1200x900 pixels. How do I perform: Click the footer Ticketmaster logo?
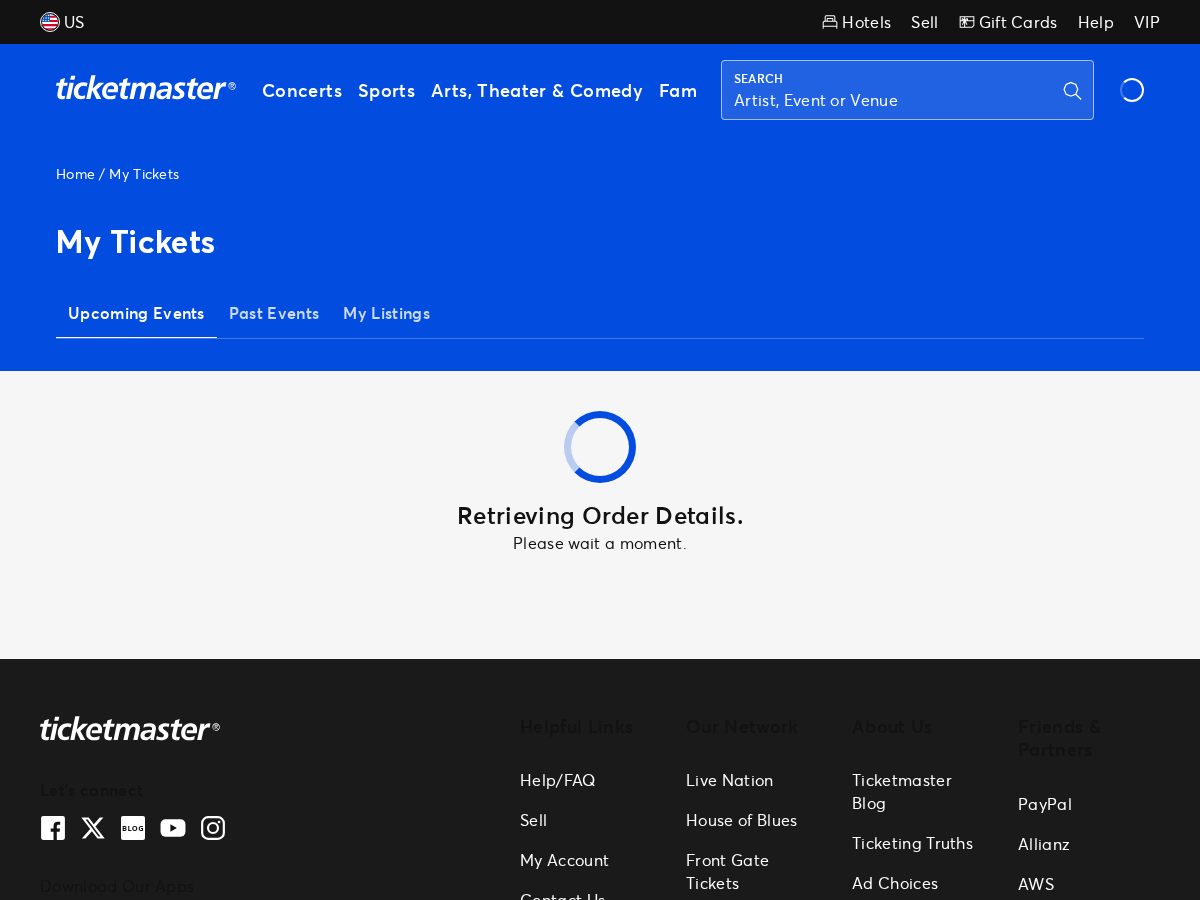coord(130,729)
